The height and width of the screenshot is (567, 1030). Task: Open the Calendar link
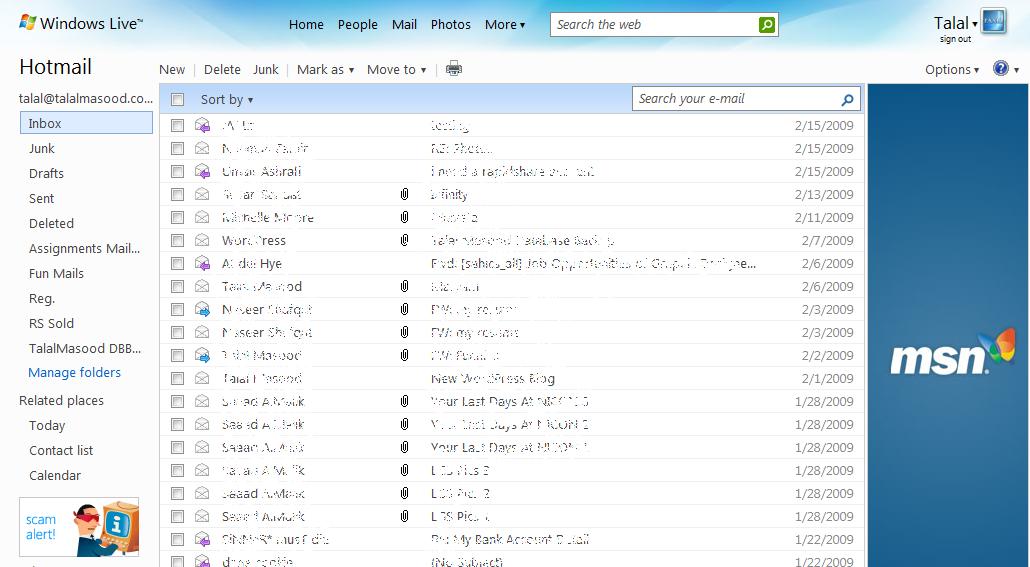(55, 475)
